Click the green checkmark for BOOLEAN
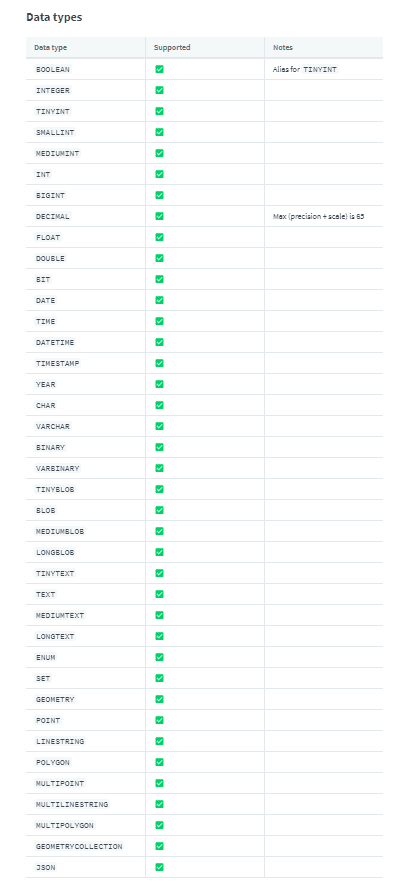Image resolution: width=416 pixels, height=887 pixels. click(160, 69)
